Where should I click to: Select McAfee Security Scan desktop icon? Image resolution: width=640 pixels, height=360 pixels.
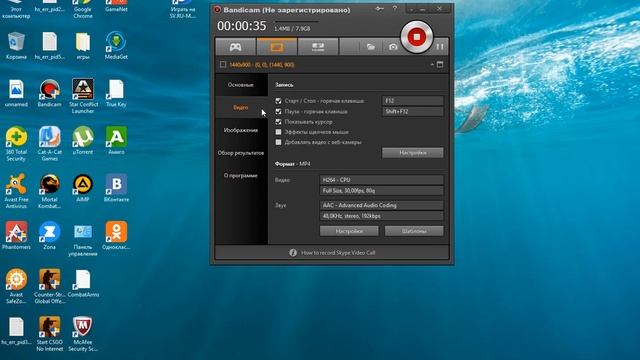[83, 333]
